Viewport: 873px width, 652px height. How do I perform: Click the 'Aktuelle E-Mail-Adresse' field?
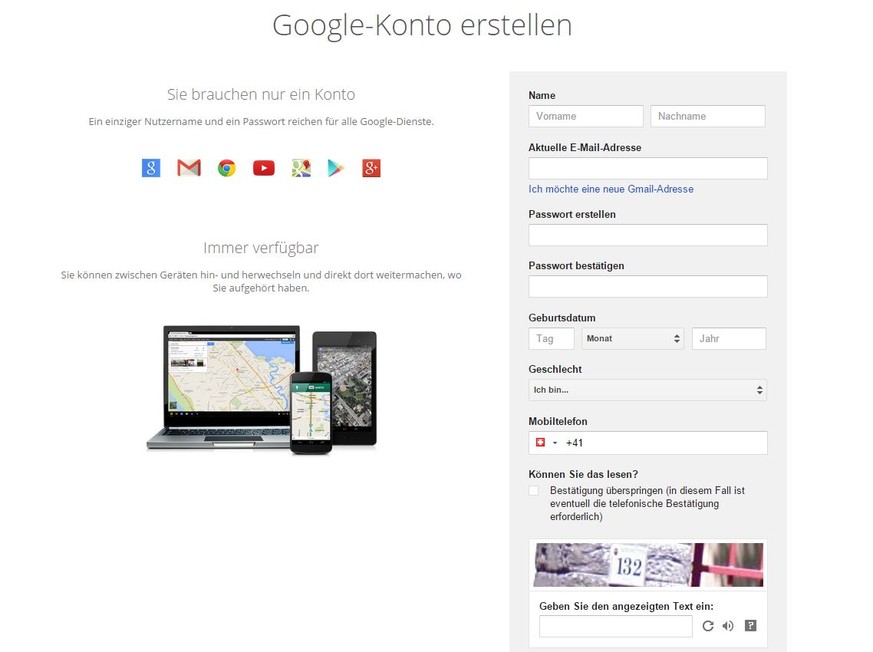click(x=648, y=168)
